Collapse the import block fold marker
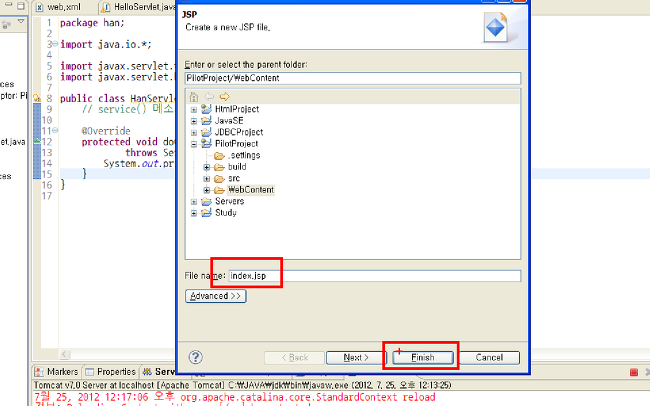 (55, 44)
